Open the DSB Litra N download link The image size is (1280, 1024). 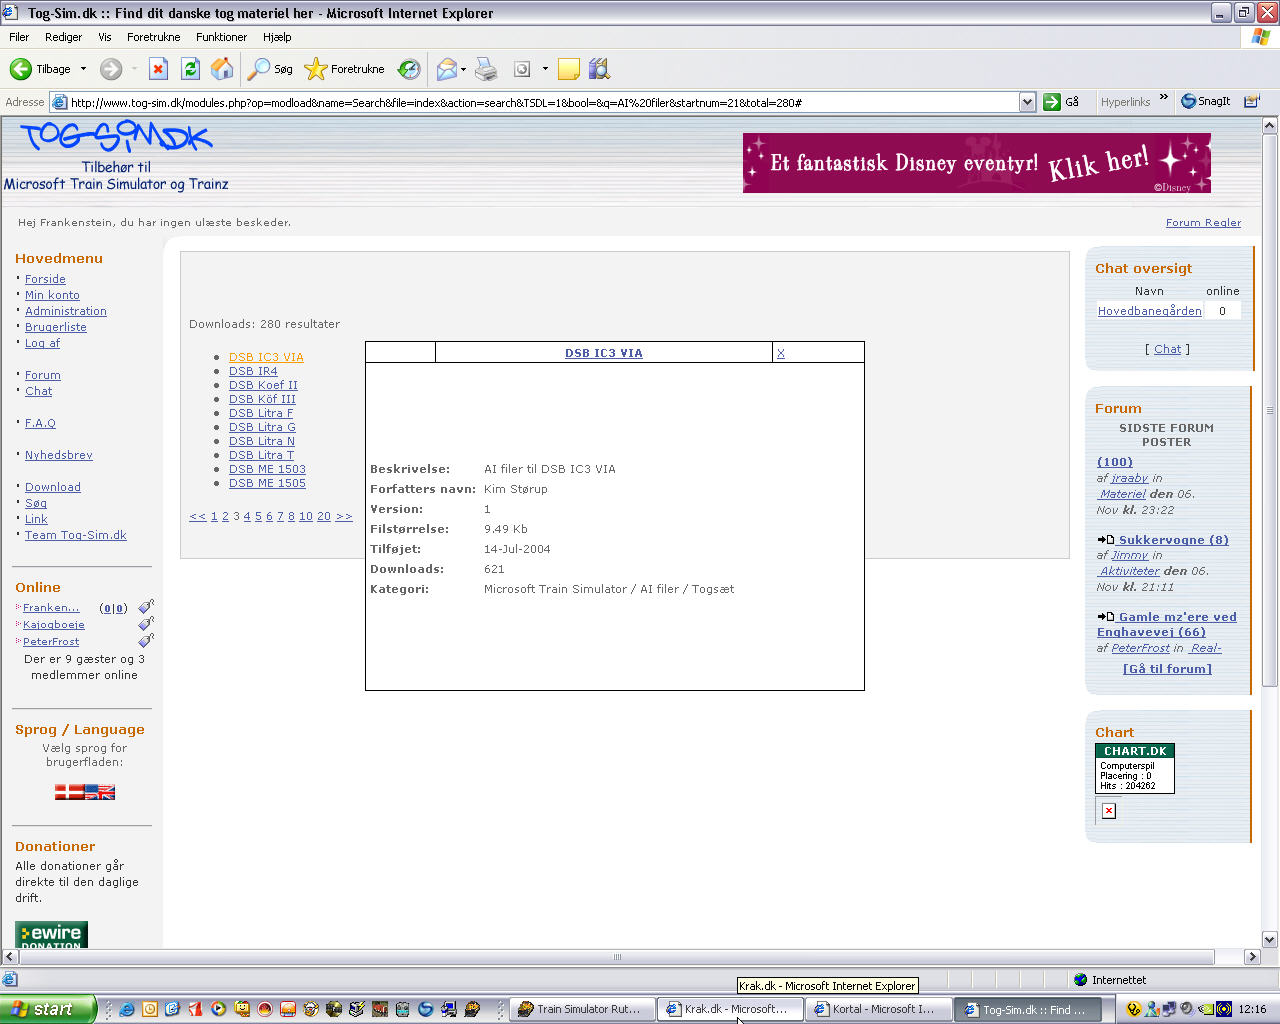(262, 441)
